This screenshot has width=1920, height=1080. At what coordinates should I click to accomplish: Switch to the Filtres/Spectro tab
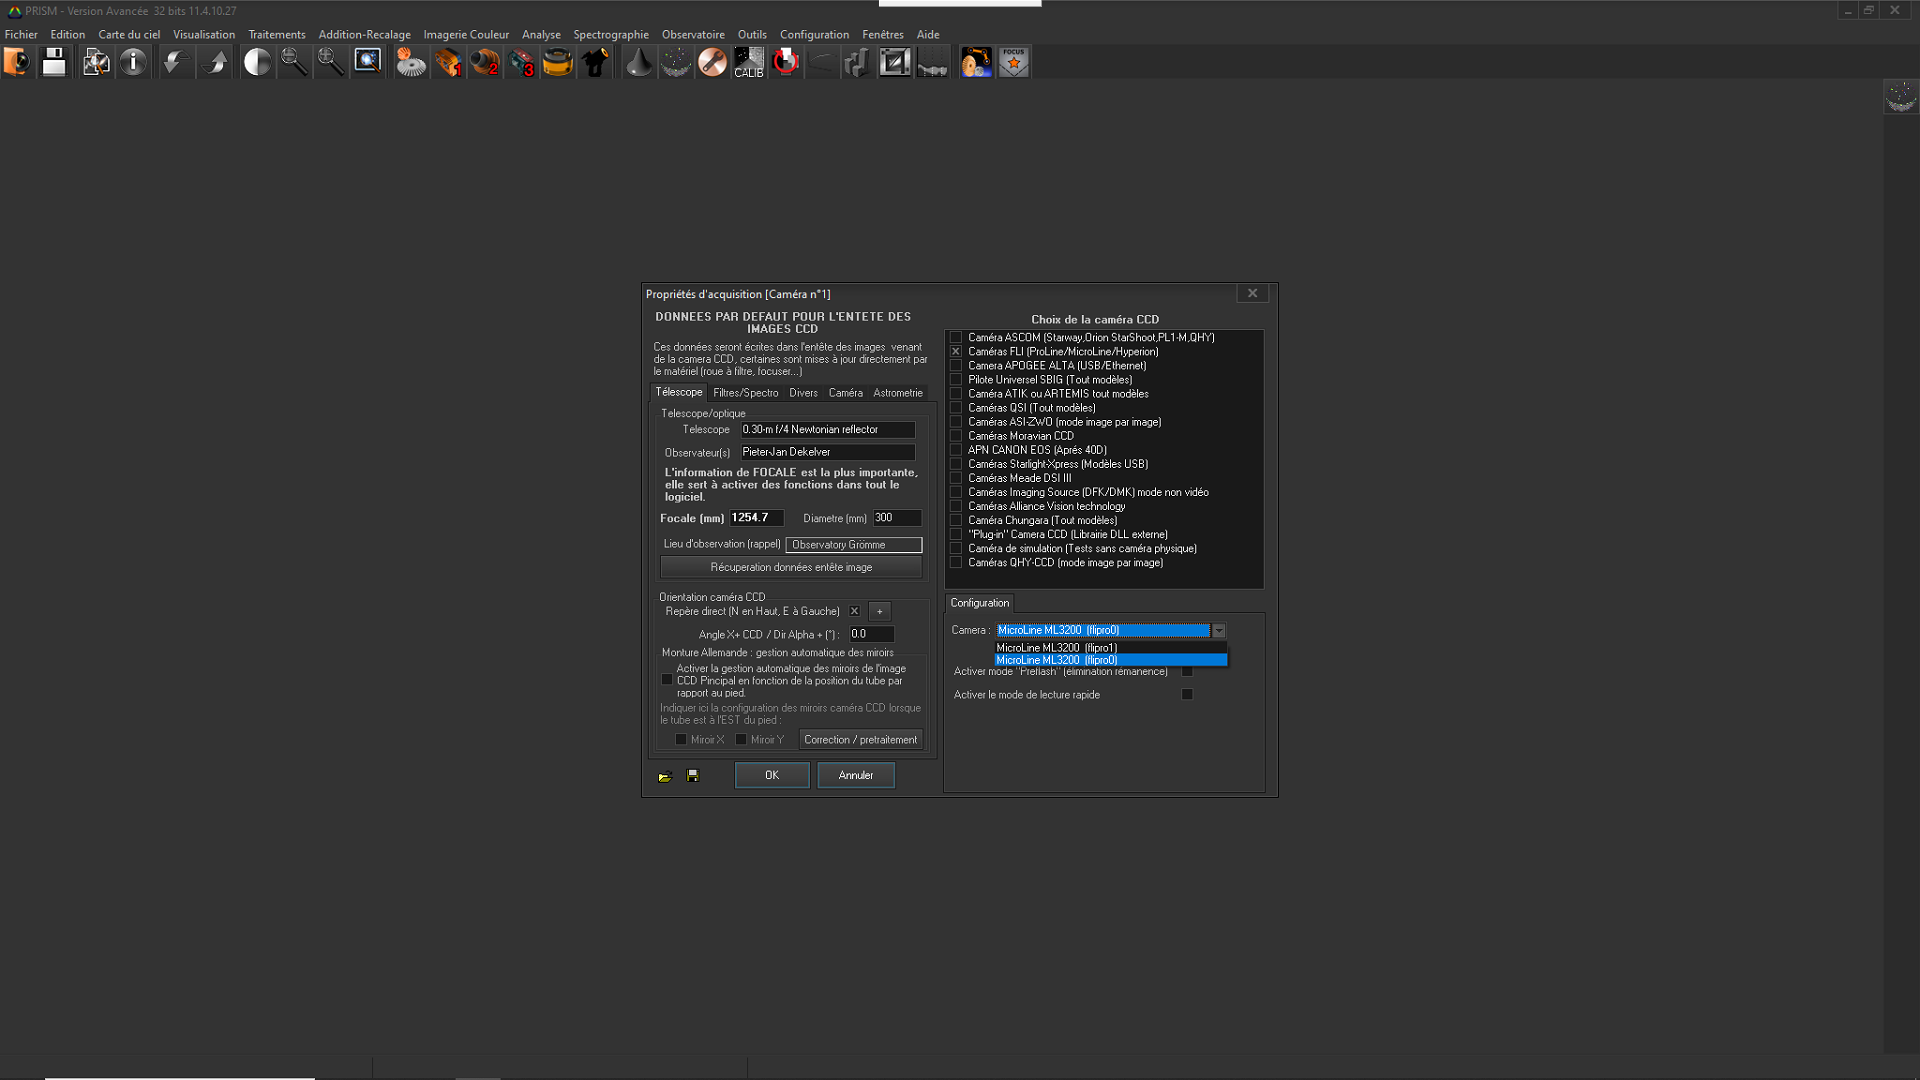tap(745, 393)
